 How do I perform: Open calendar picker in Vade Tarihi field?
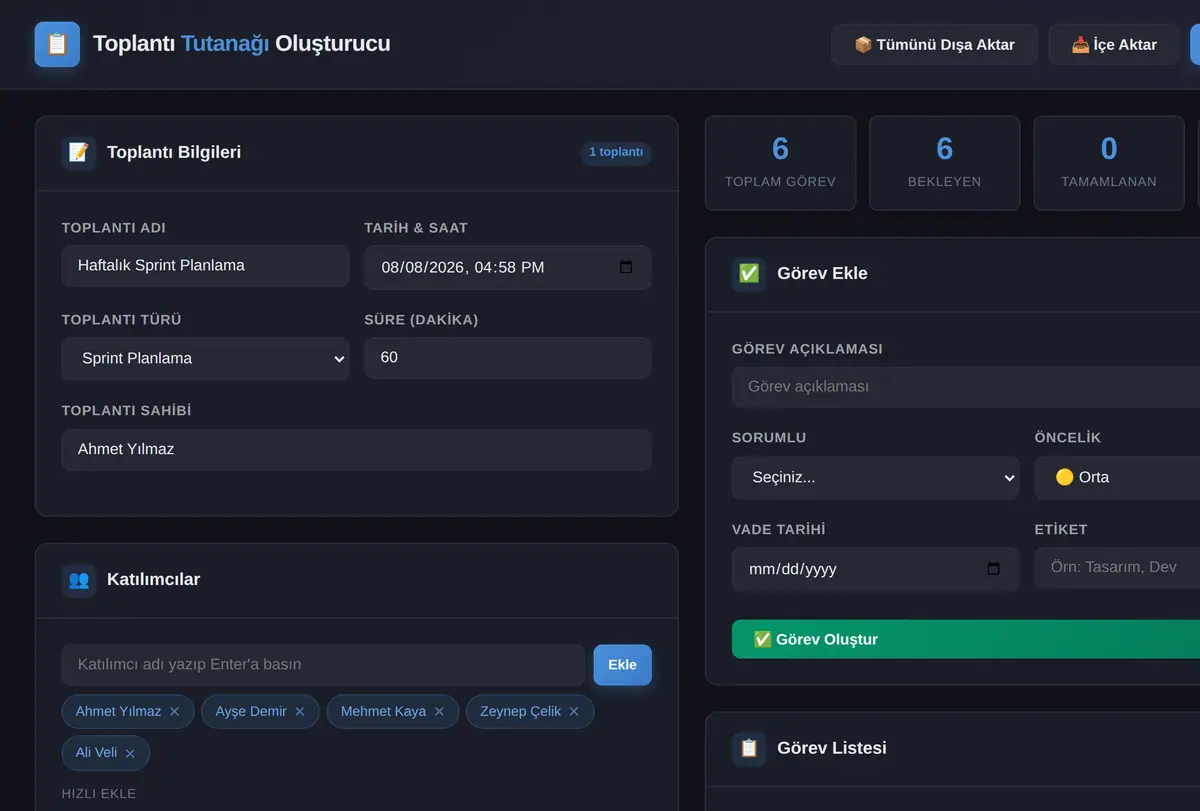coord(993,569)
